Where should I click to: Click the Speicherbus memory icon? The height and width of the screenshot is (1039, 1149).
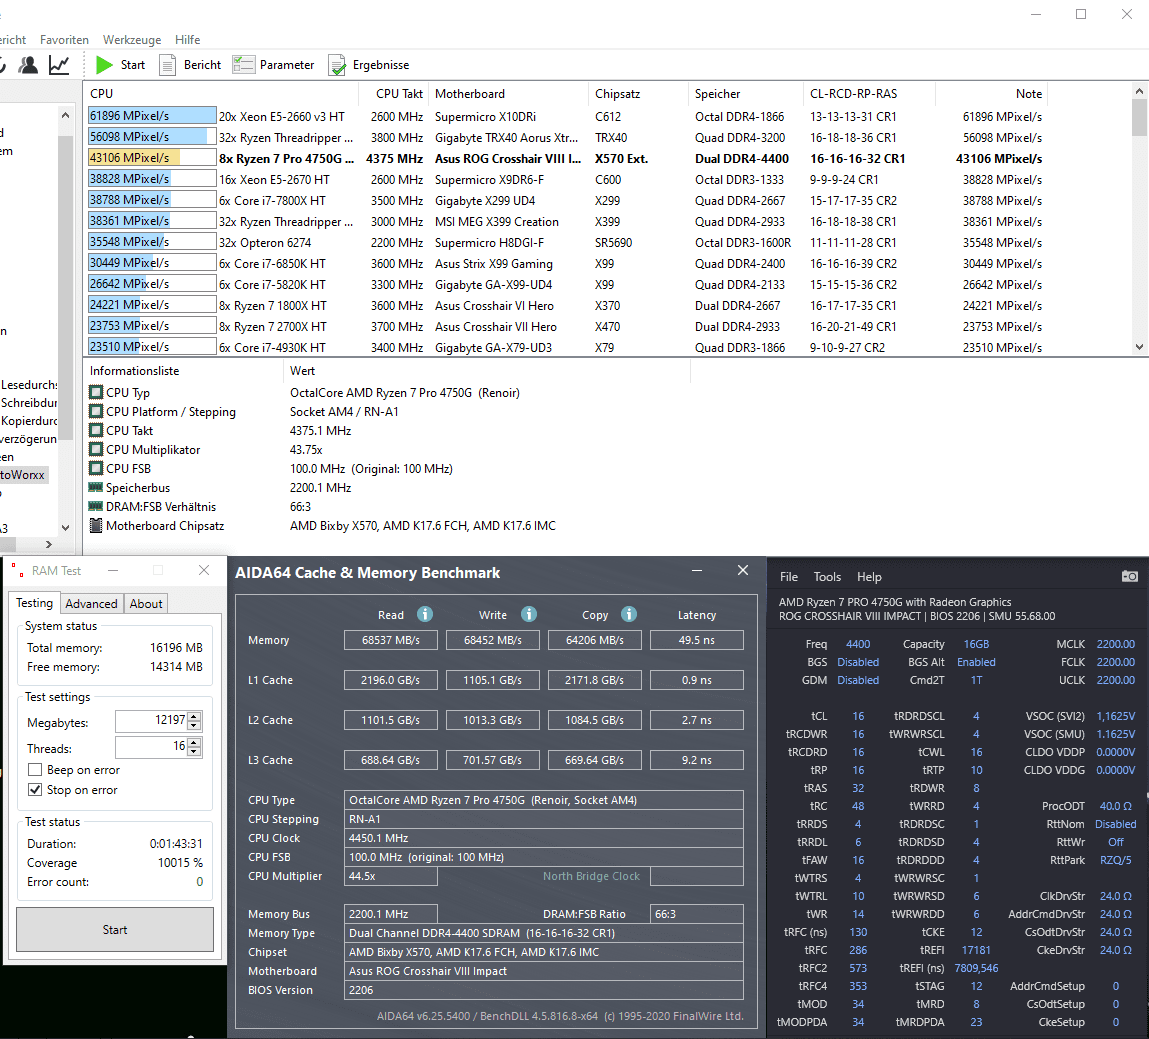coord(95,487)
